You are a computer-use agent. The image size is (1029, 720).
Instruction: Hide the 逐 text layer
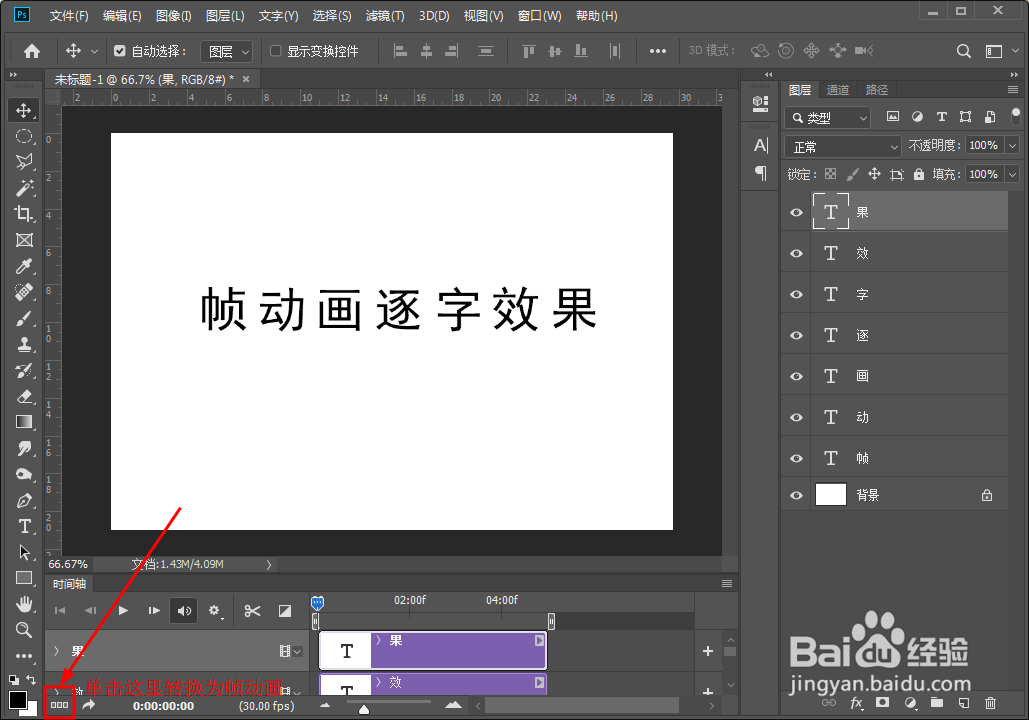pyautogui.click(x=796, y=335)
